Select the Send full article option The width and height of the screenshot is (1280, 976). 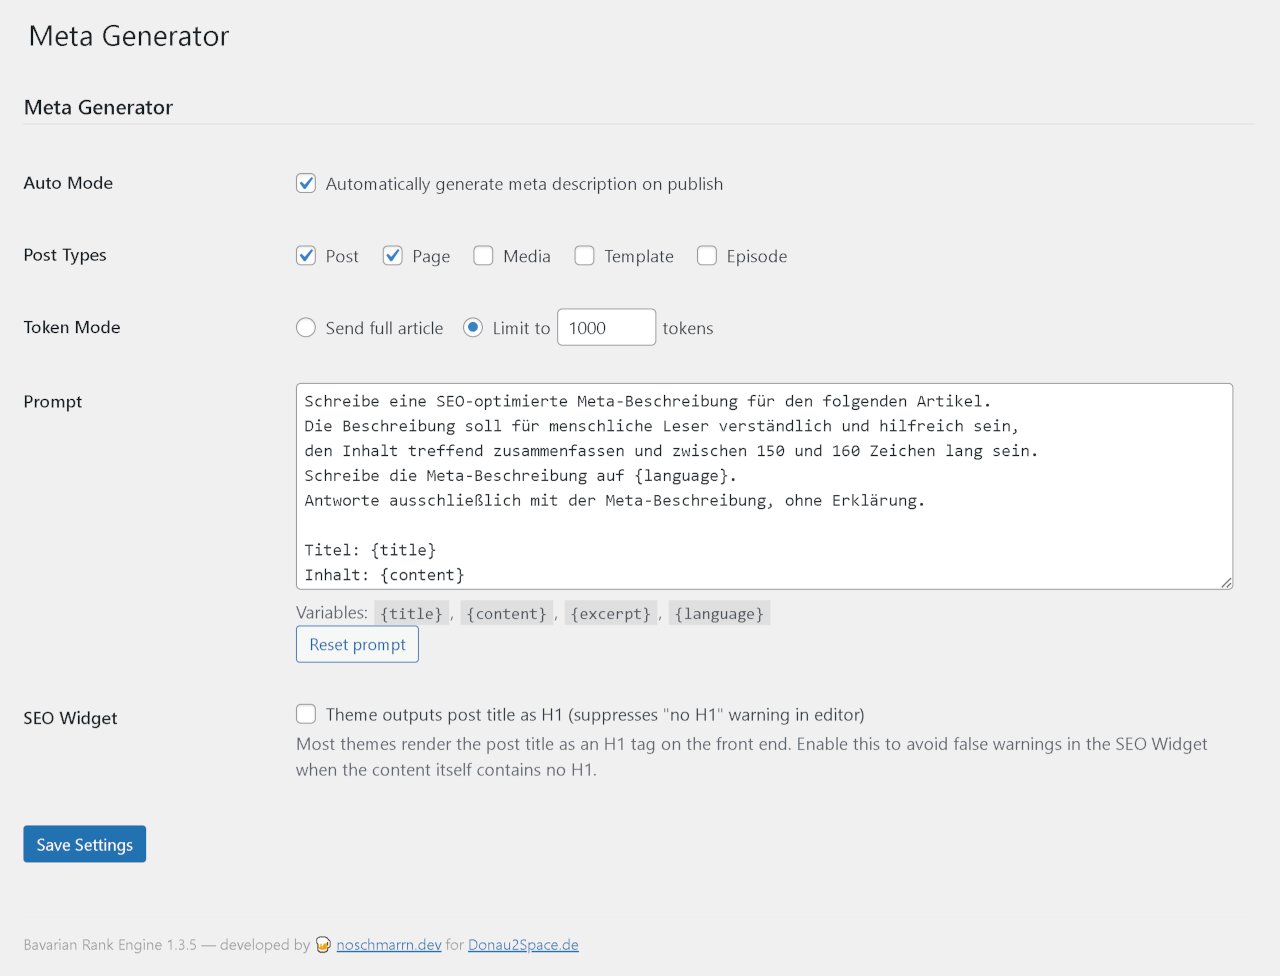[x=305, y=327]
